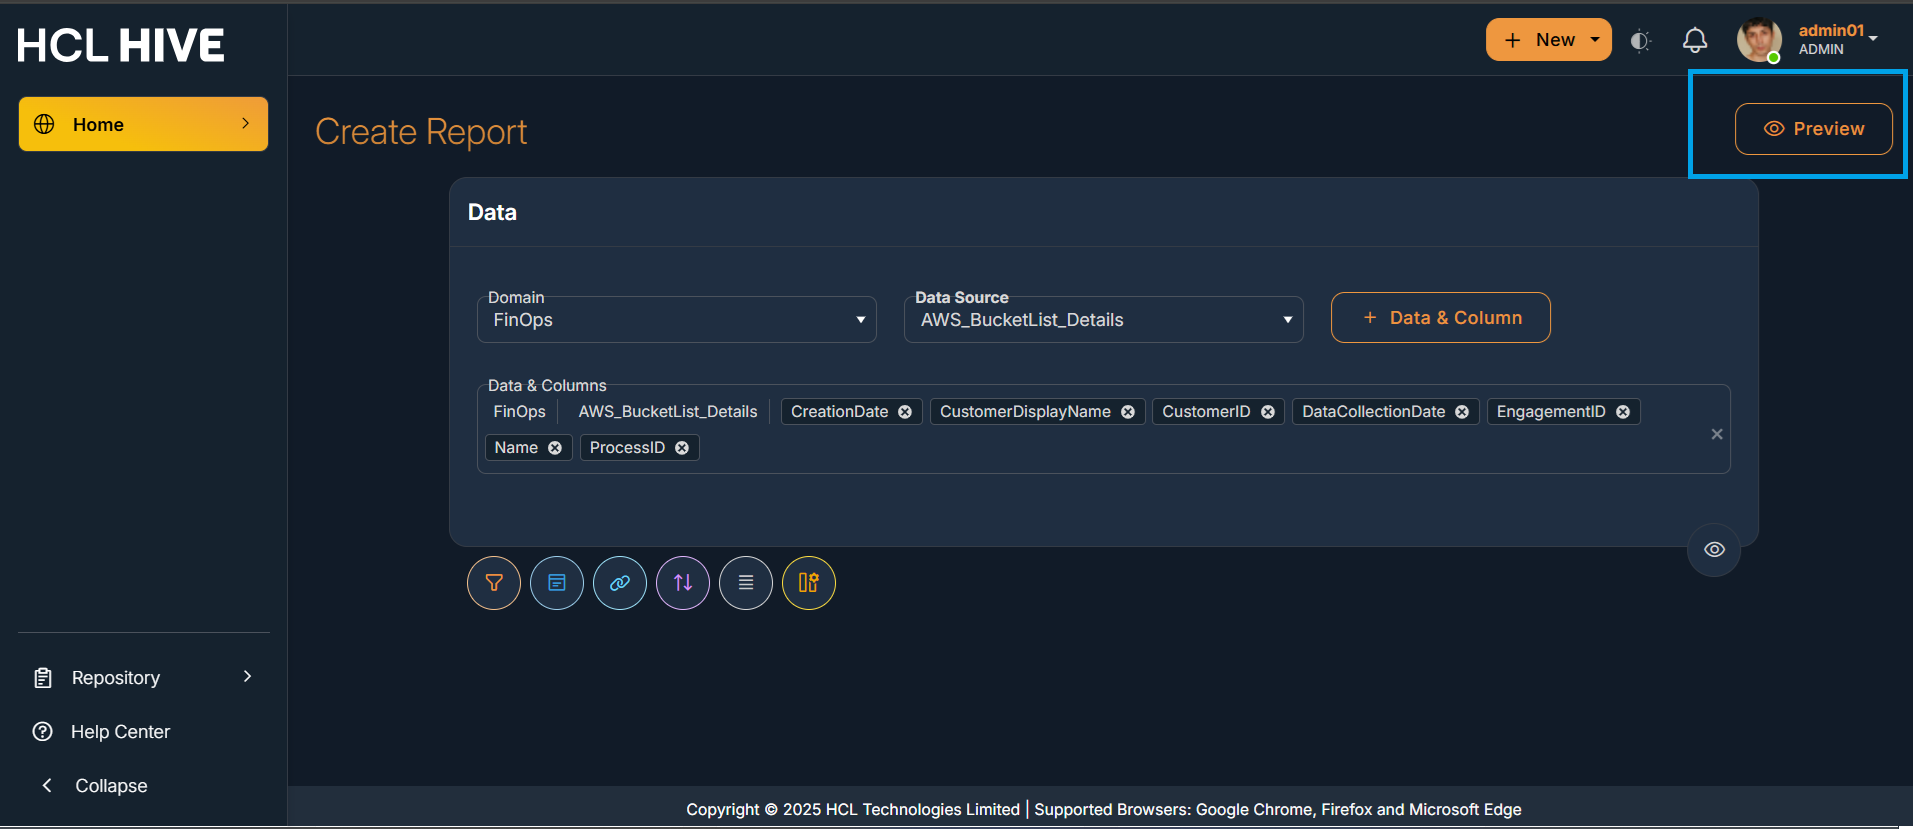Click AWS_BucketList_Details in Data & Columns row
Image resolution: width=1913 pixels, height=829 pixels.
668,412
